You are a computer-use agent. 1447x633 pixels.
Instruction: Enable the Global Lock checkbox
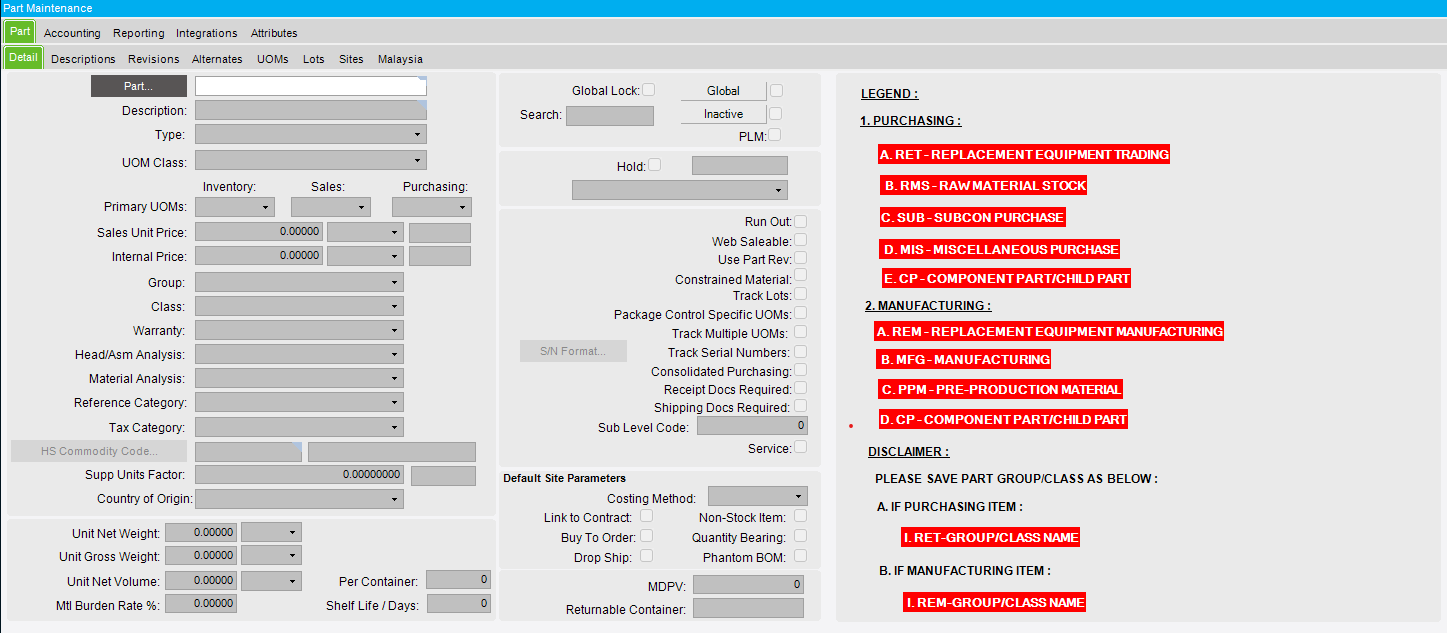point(648,90)
